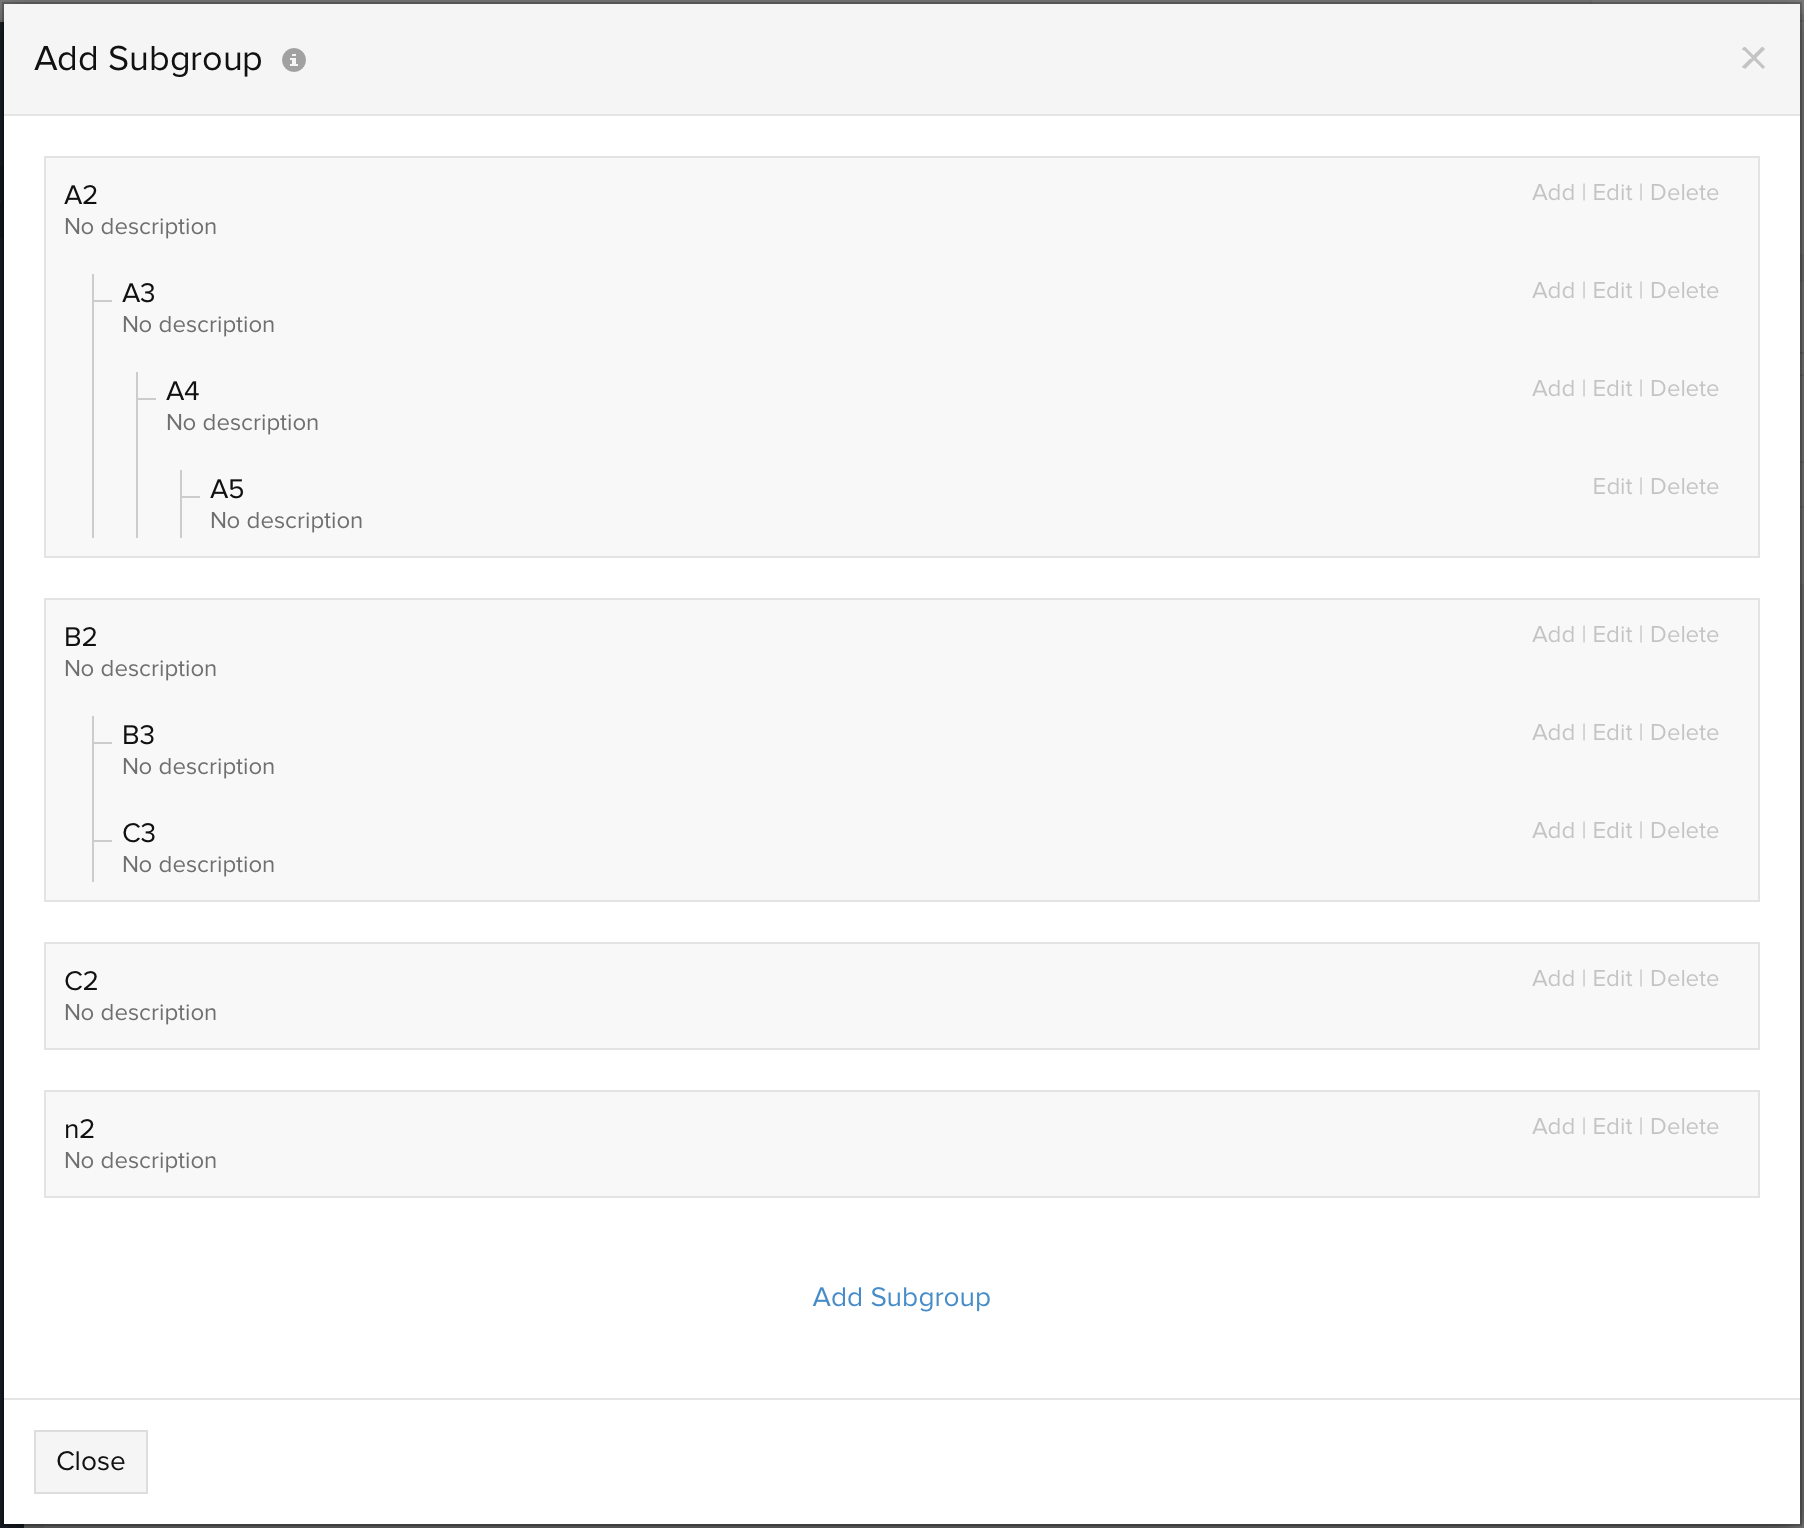Delete the B3 subgroup
1804x1528 pixels.
(x=1684, y=733)
